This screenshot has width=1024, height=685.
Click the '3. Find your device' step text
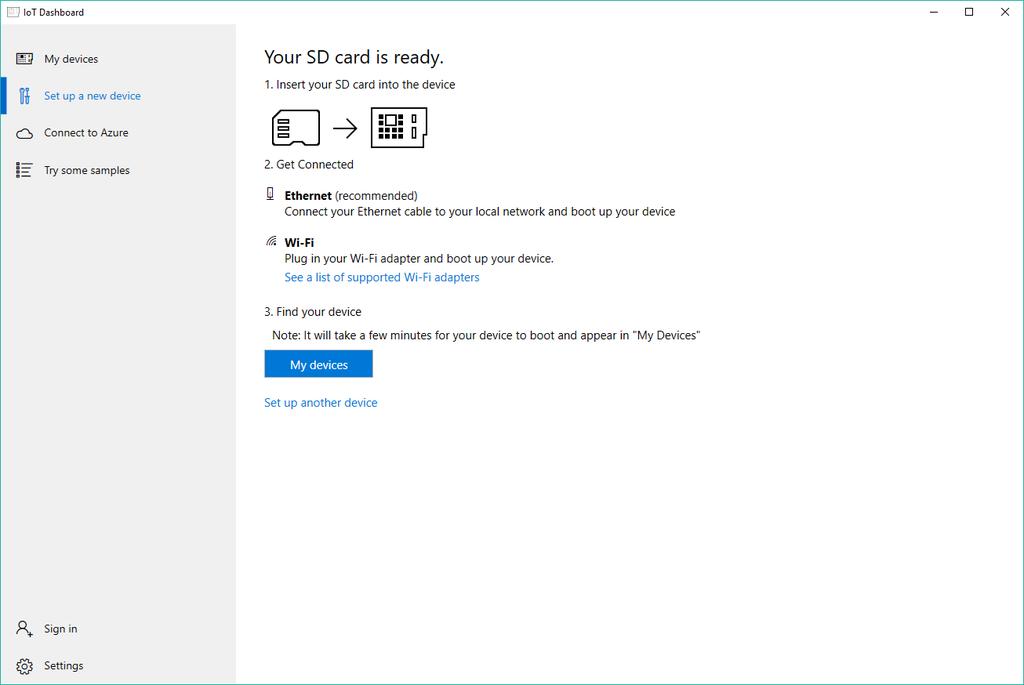pos(313,312)
